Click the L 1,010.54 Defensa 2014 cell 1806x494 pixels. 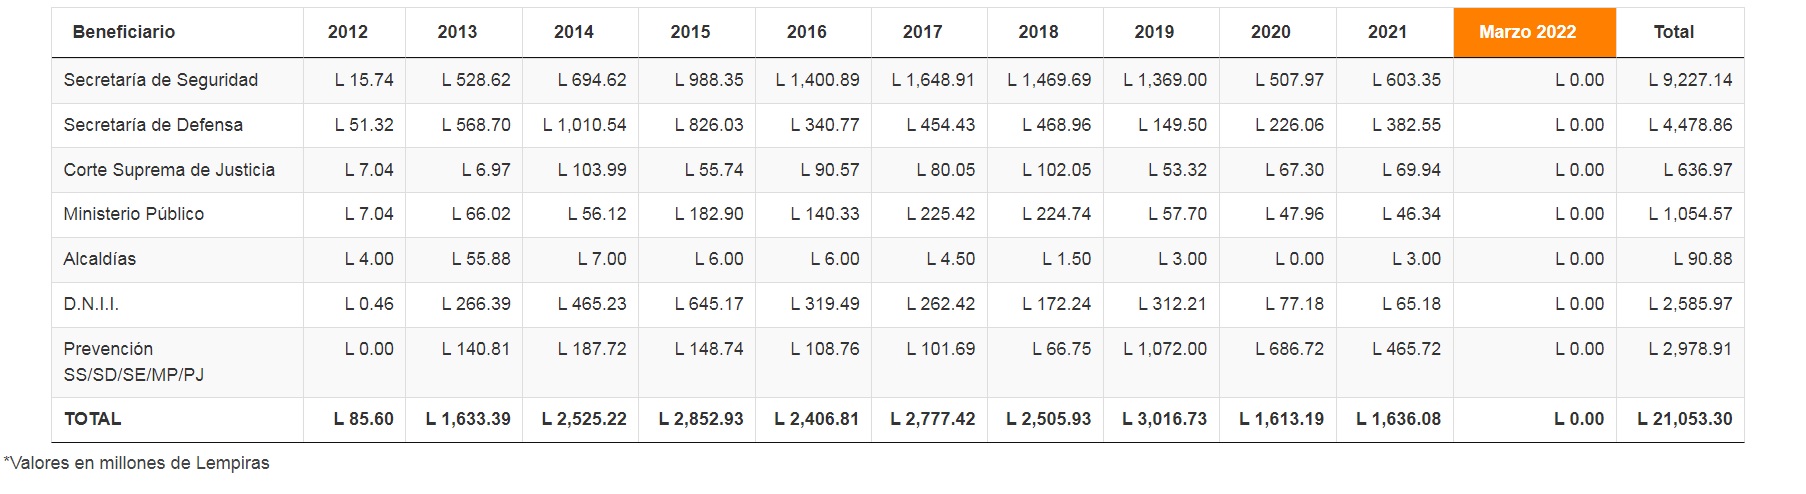[x=584, y=125]
